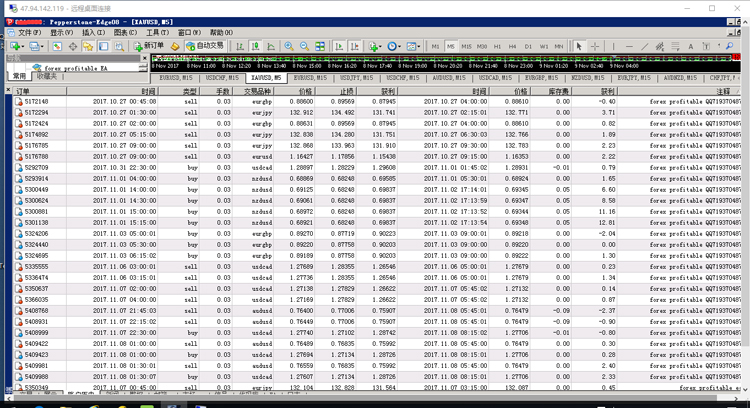
Task: Switch chart to line chart
Action: click(x=271, y=46)
